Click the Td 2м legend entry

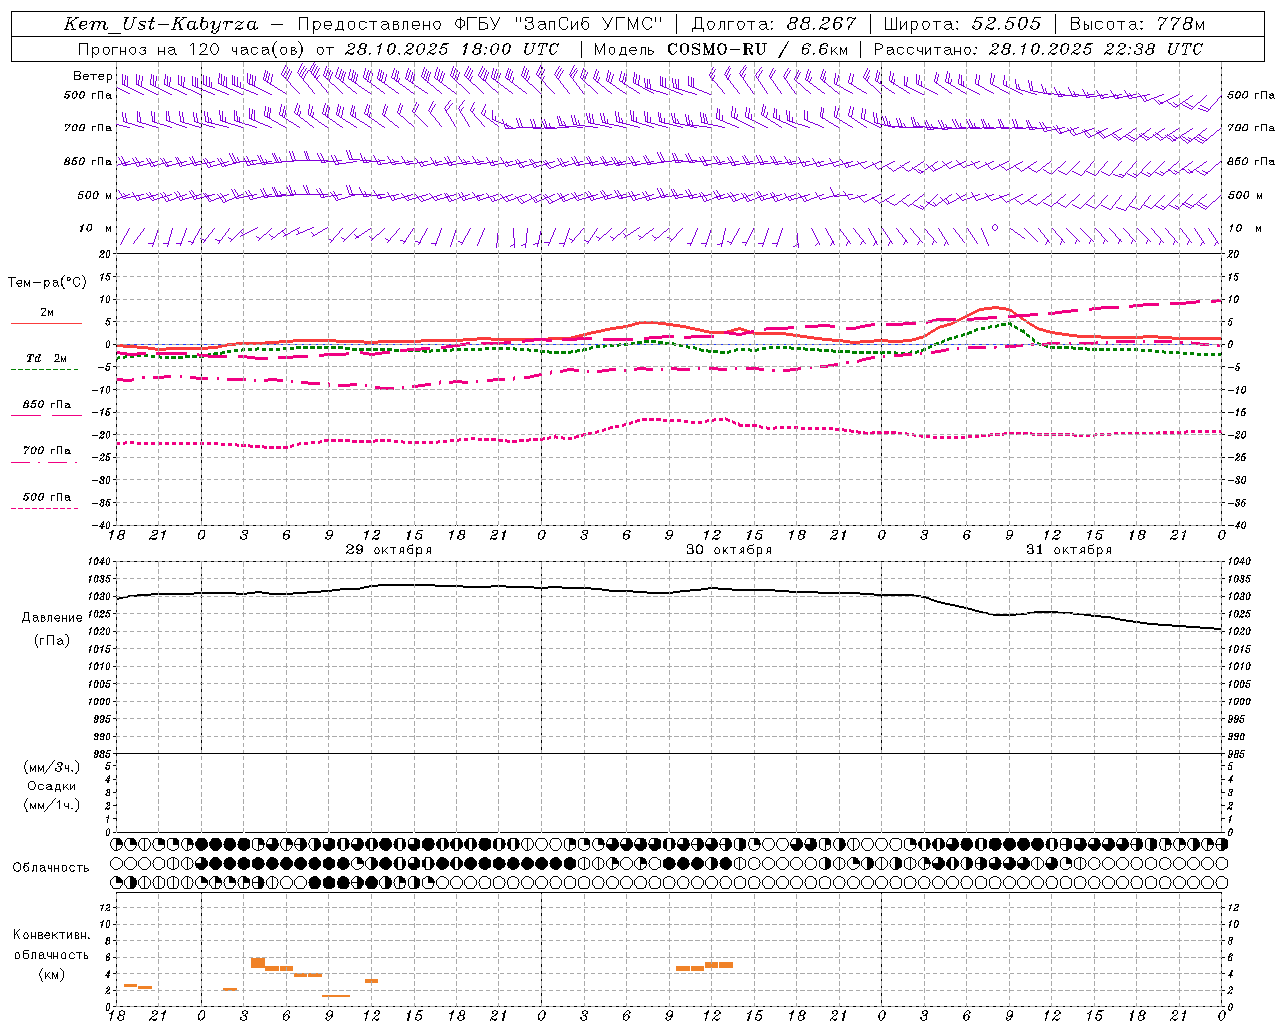pos(46,363)
